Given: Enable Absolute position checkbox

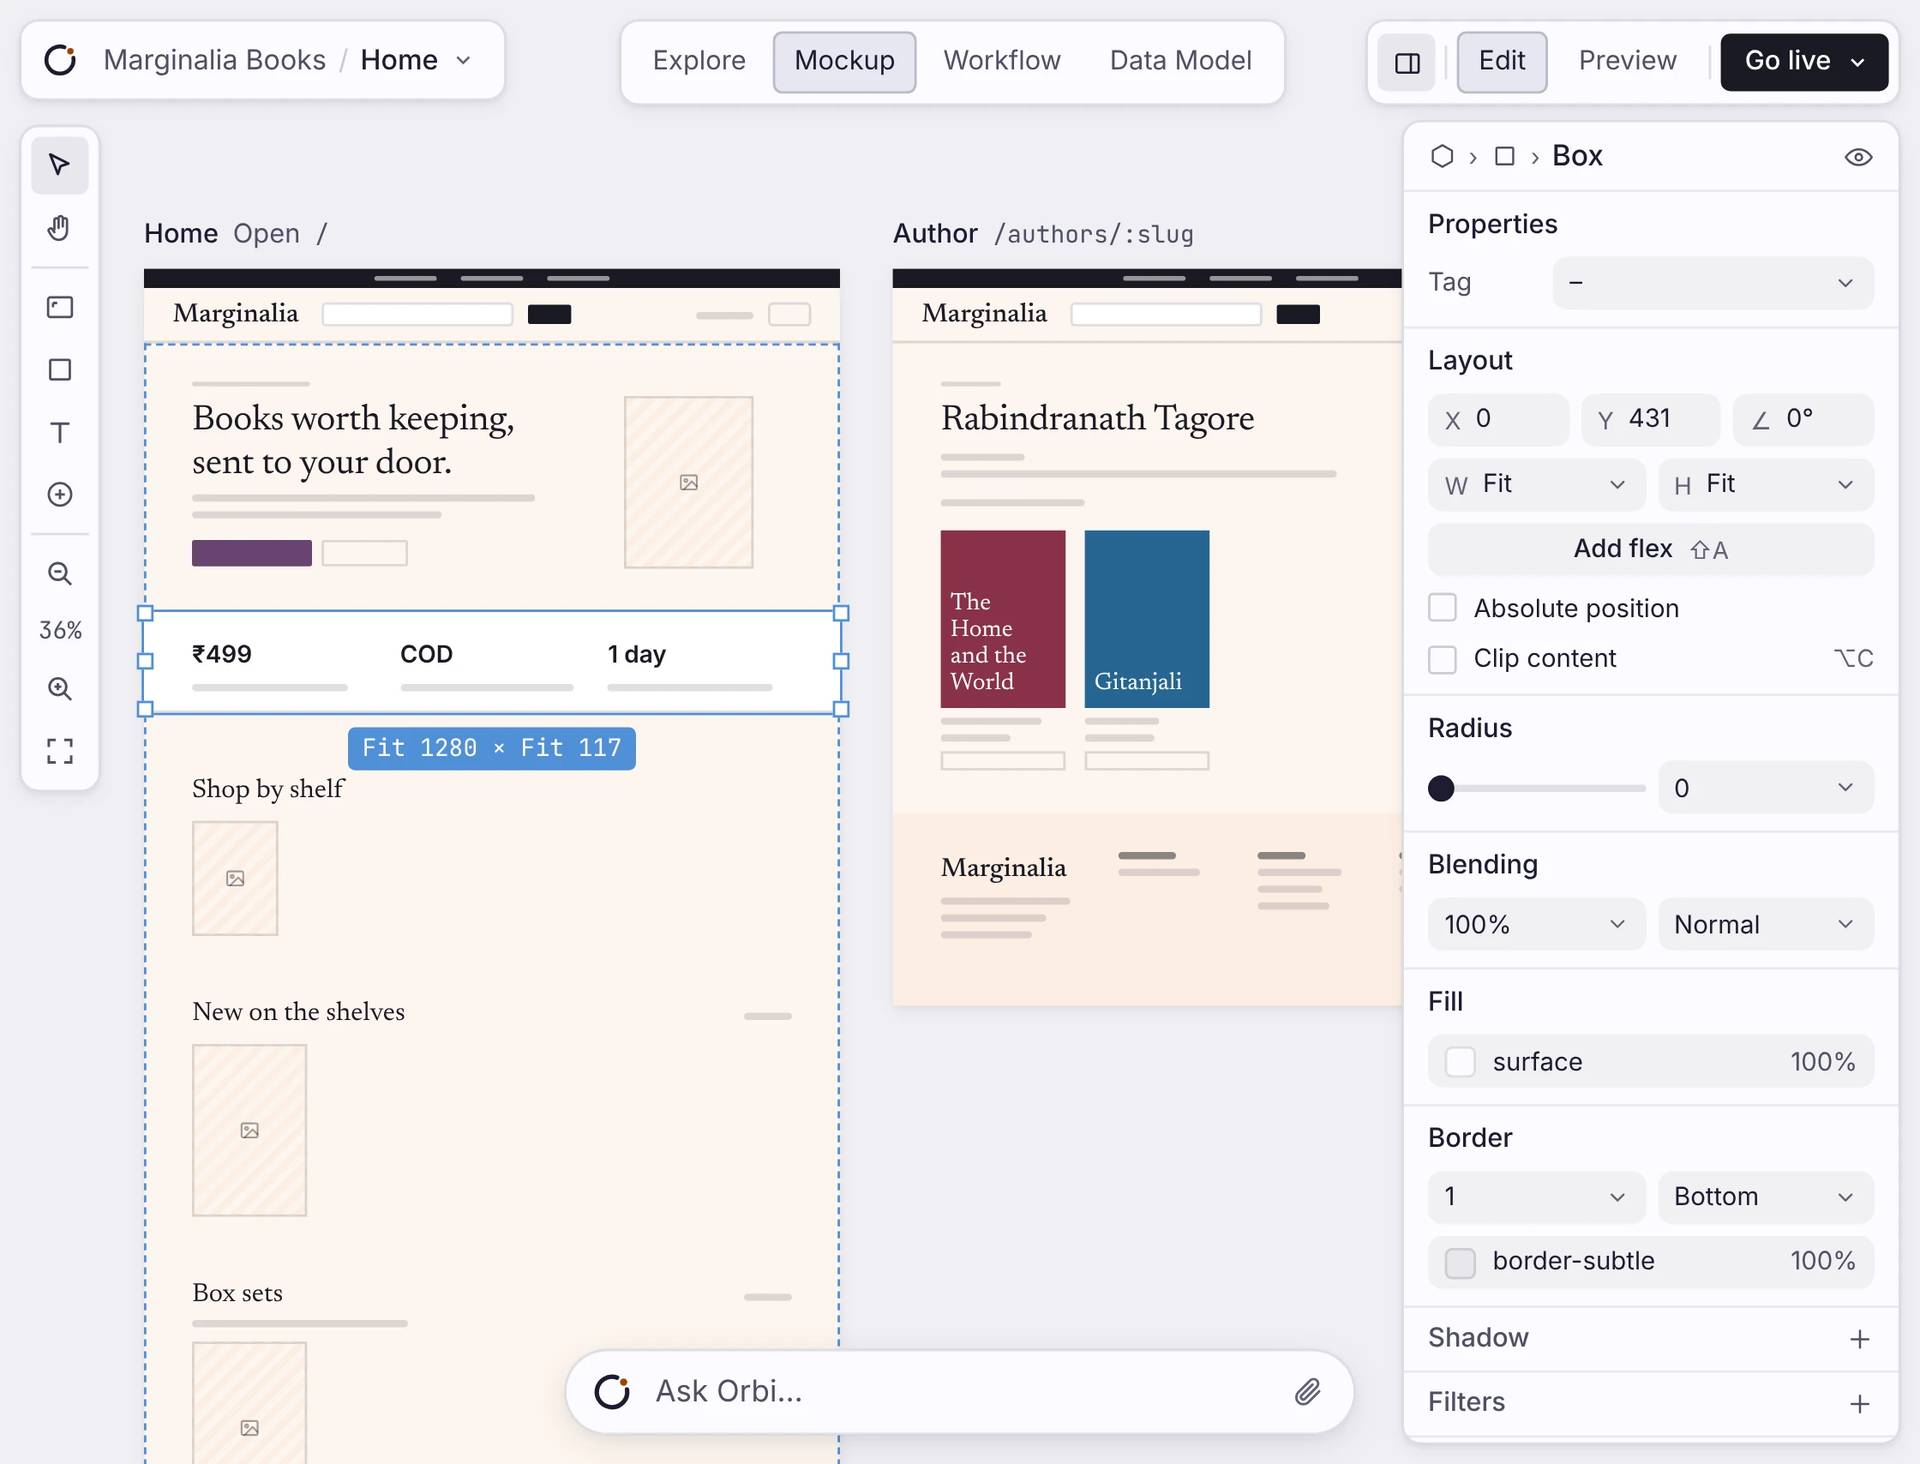Looking at the screenshot, I should point(1442,608).
